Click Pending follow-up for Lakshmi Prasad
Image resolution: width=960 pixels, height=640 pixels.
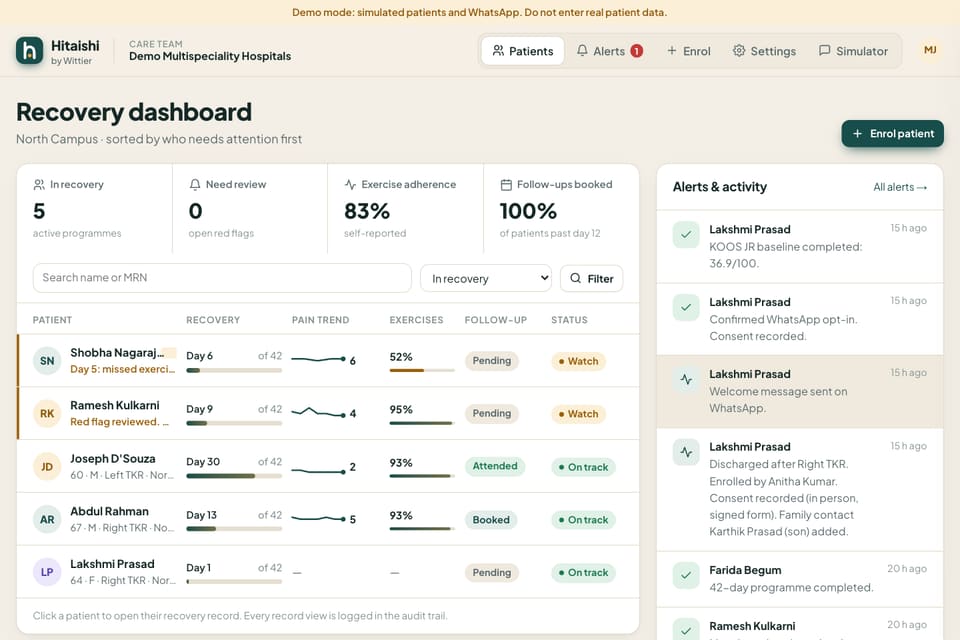pyautogui.click(x=492, y=573)
